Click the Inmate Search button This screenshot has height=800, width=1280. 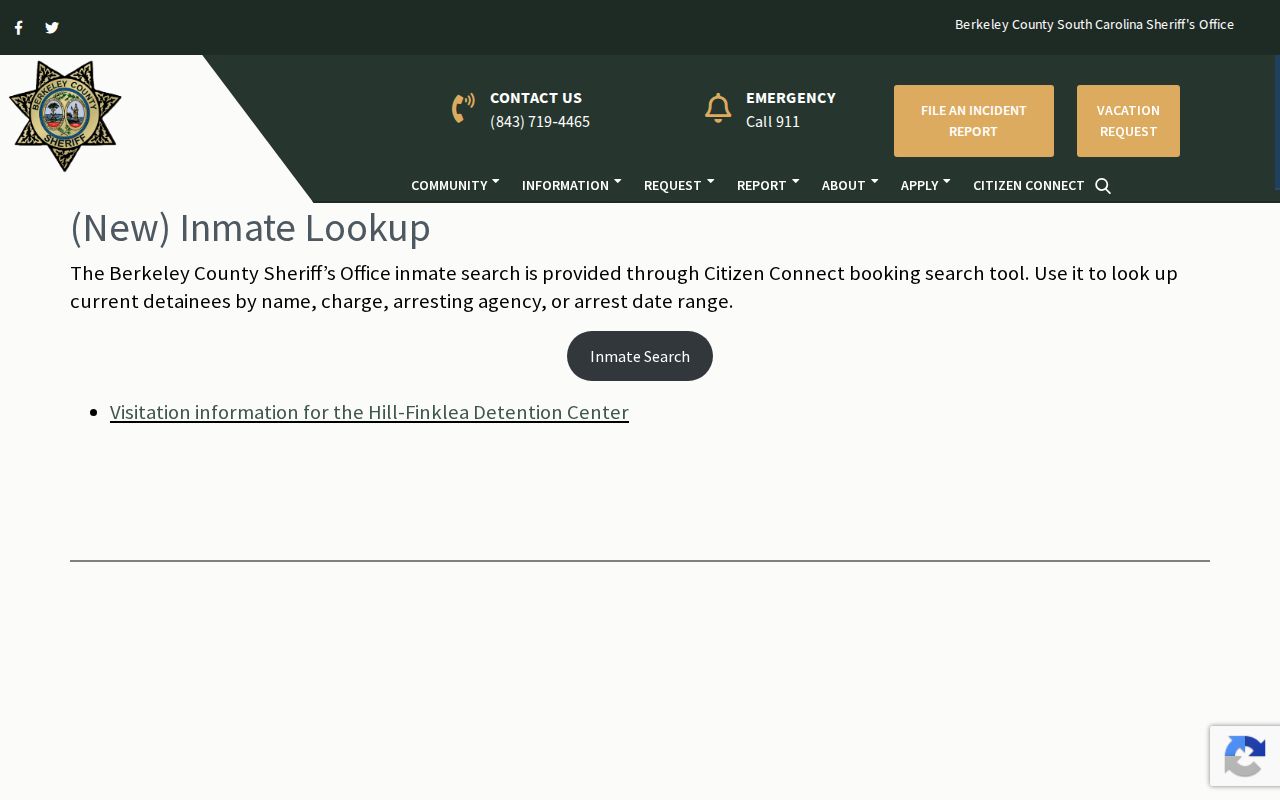[x=640, y=356]
